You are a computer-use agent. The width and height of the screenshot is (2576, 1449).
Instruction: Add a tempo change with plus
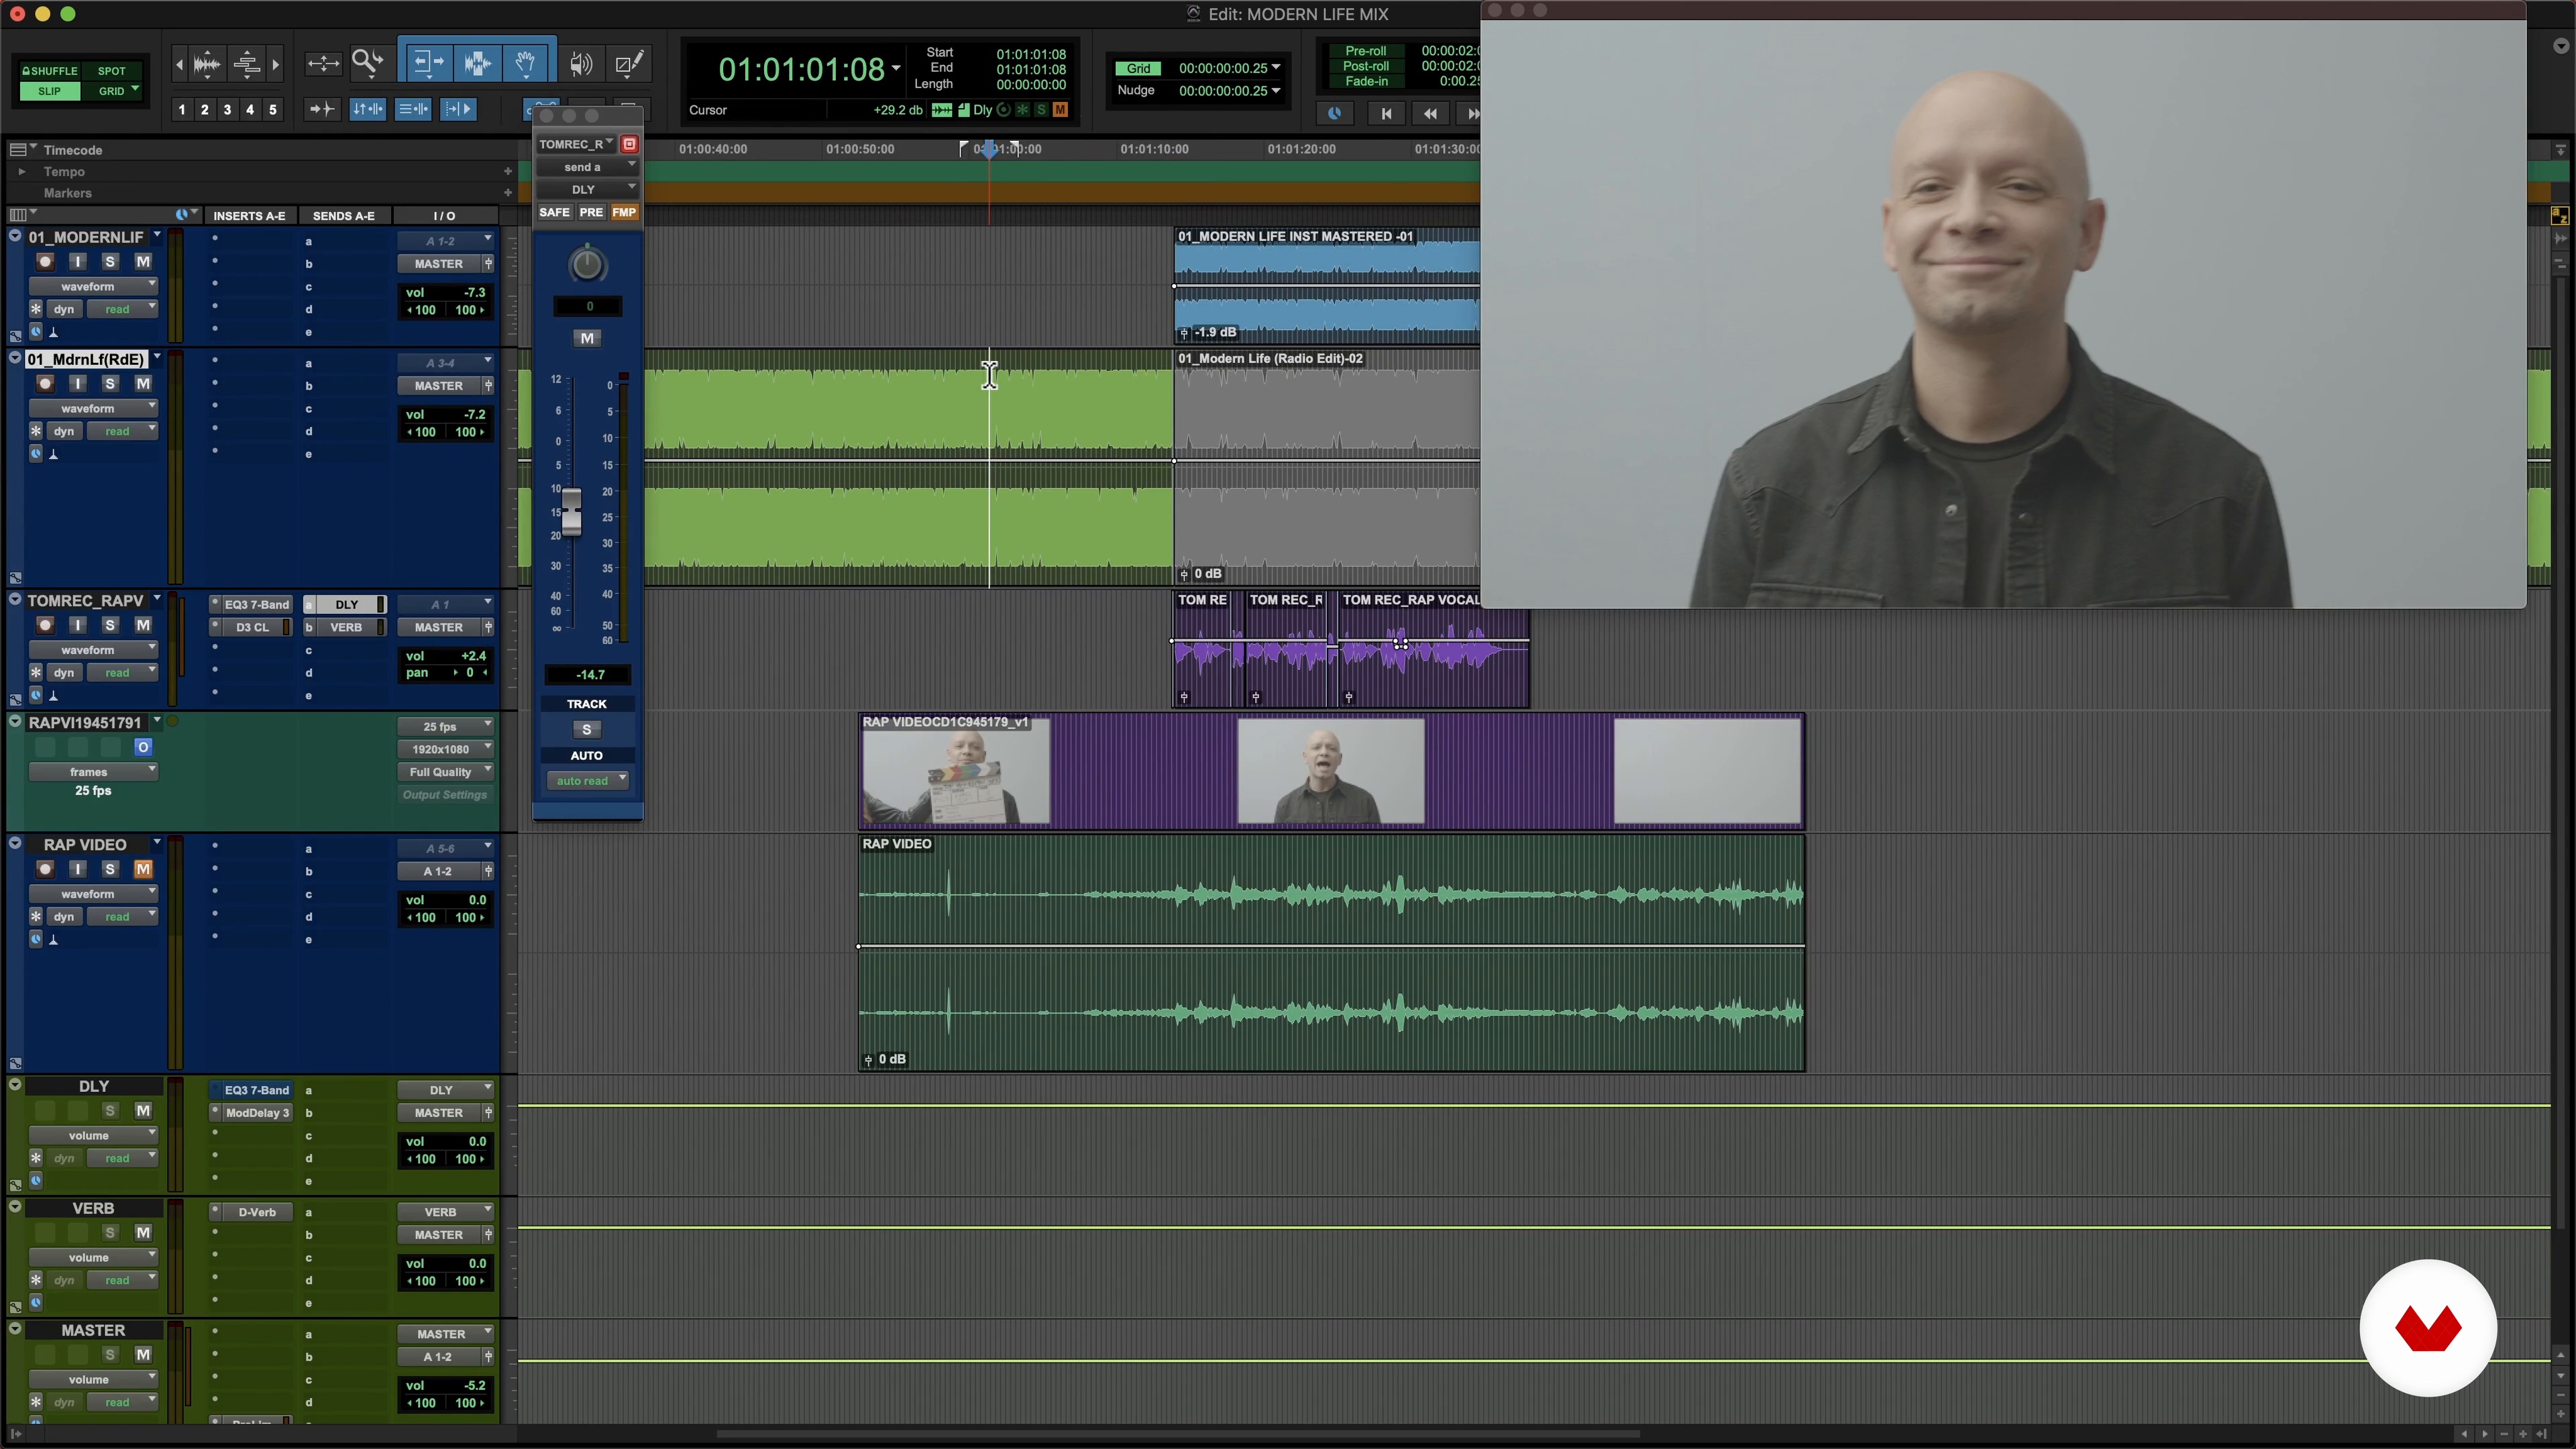[x=508, y=172]
